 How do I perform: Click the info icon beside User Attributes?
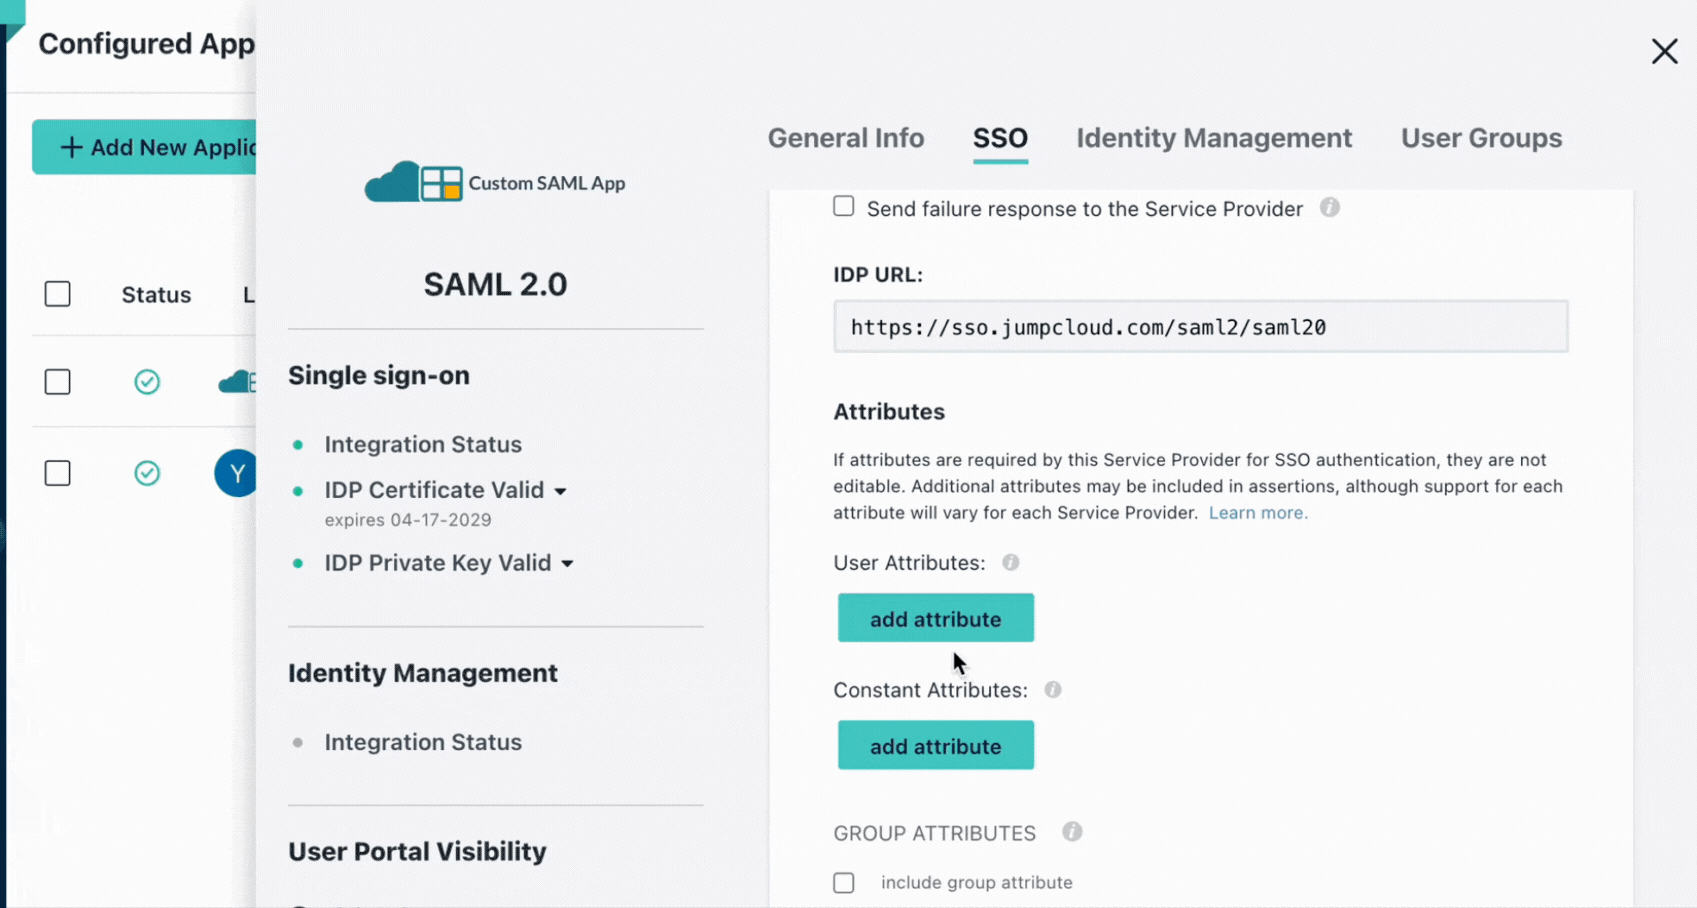click(x=1010, y=562)
